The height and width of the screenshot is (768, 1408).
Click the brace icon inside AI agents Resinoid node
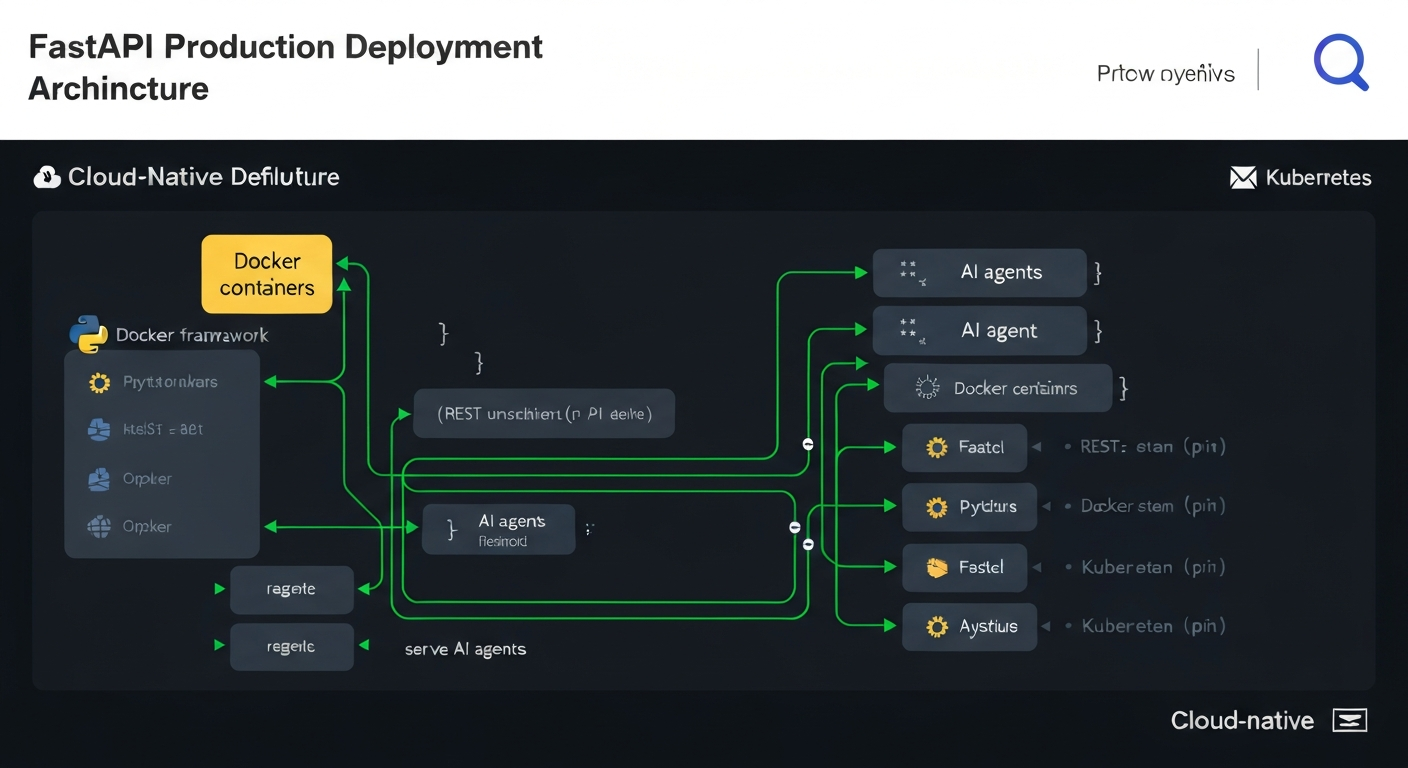(x=451, y=528)
